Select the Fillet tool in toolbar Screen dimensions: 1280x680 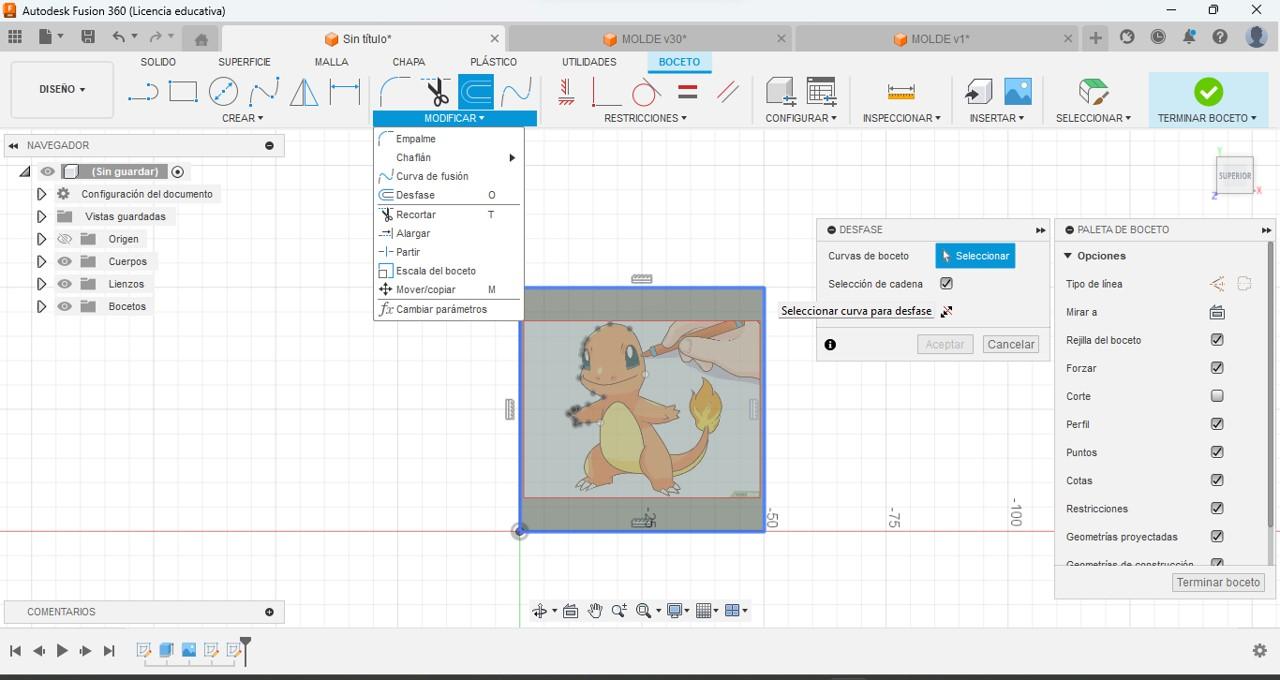(395, 92)
